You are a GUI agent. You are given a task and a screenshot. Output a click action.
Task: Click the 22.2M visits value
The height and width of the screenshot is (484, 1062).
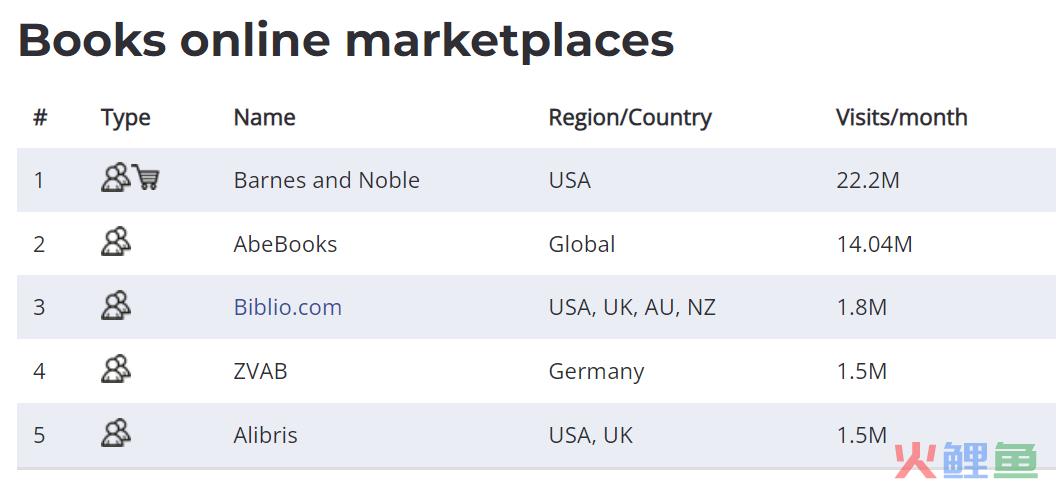(868, 180)
